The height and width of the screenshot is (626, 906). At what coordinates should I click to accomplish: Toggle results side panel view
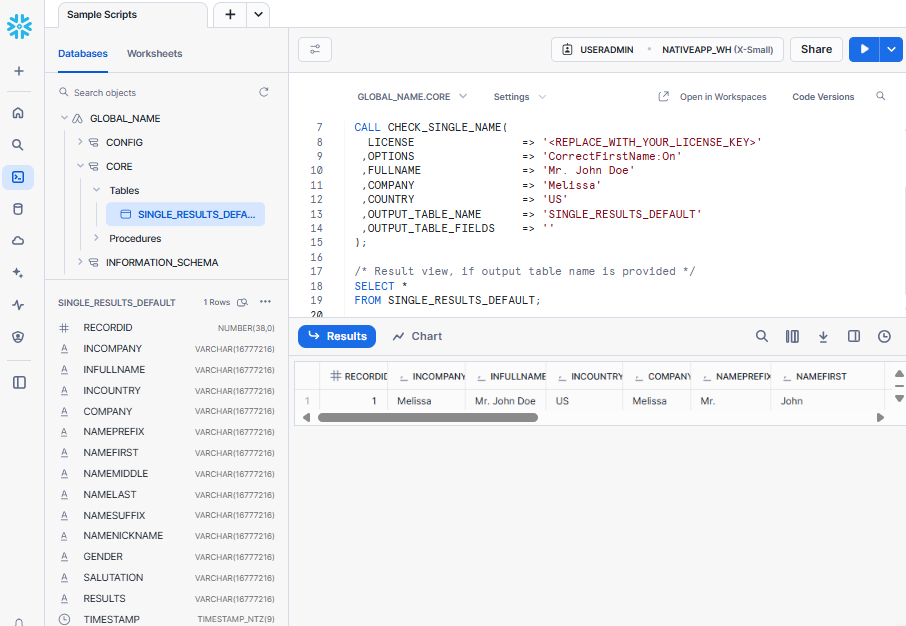pyautogui.click(x=854, y=336)
